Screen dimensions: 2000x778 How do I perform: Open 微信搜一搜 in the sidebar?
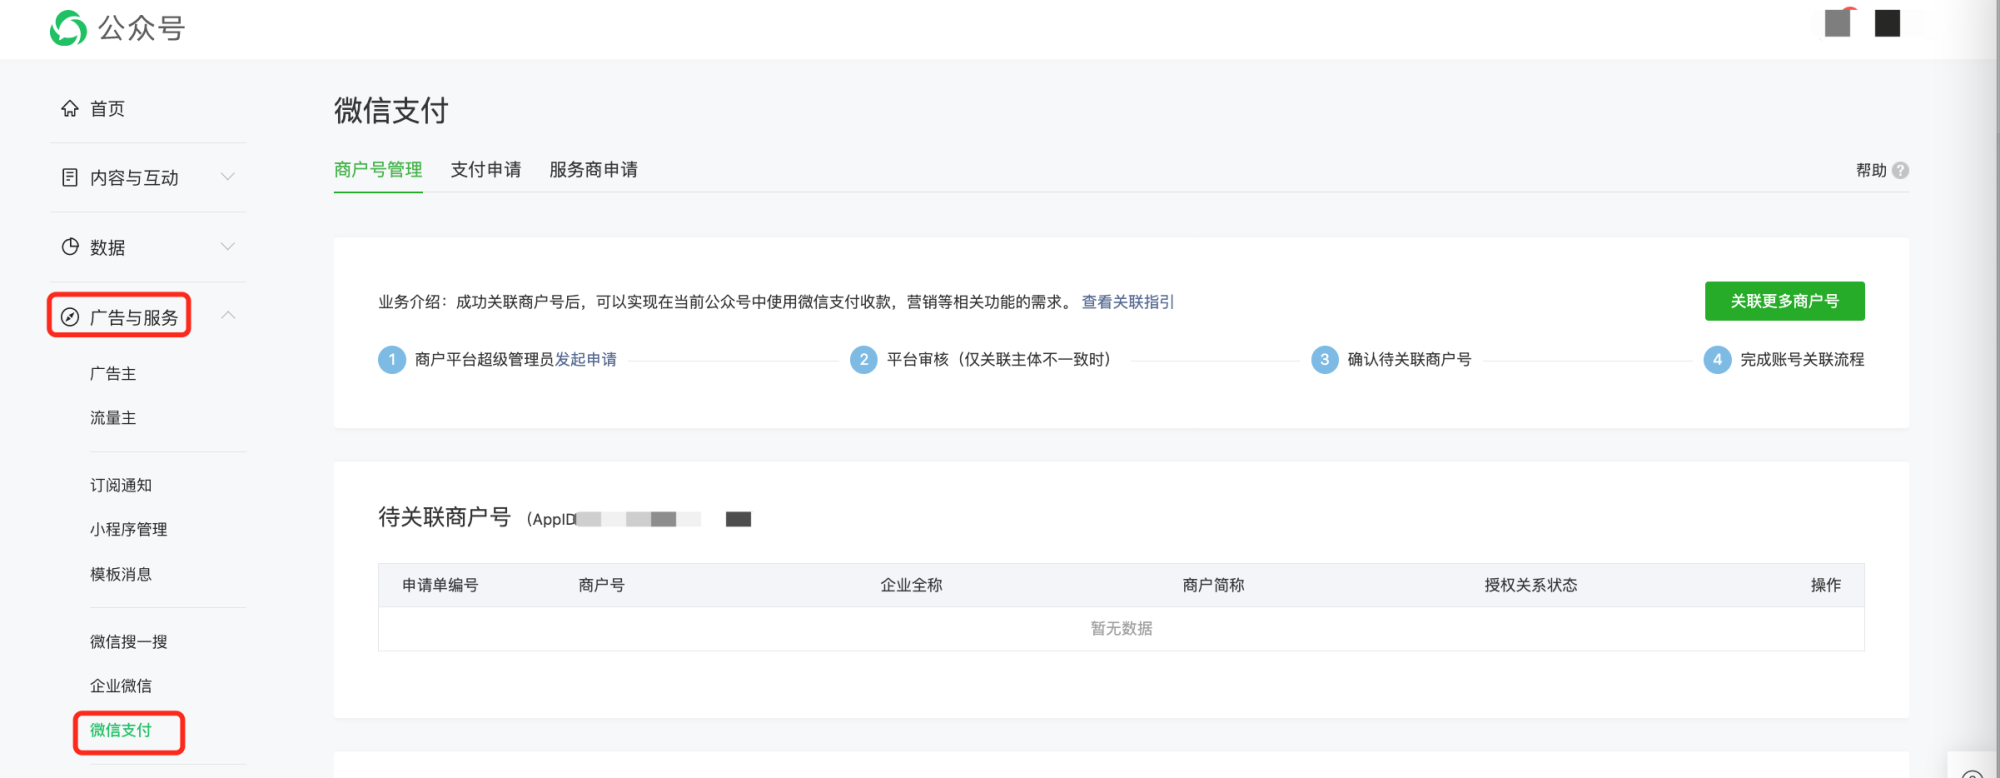(x=129, y=641)
